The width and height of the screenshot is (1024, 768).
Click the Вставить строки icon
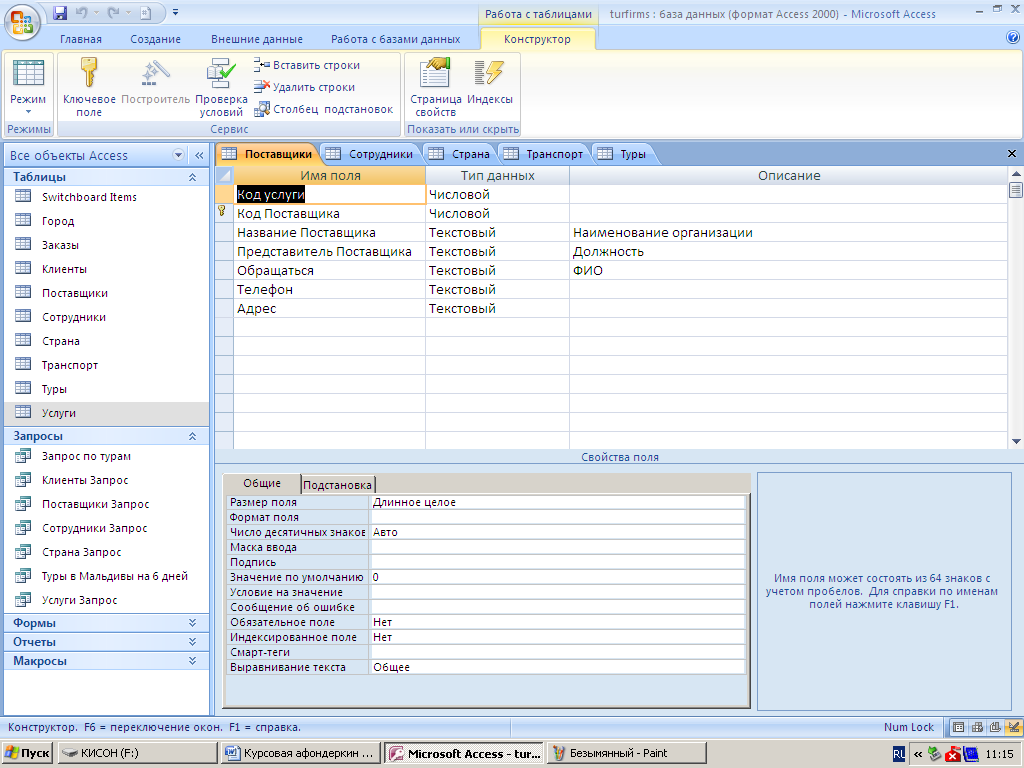pos(262,65)
